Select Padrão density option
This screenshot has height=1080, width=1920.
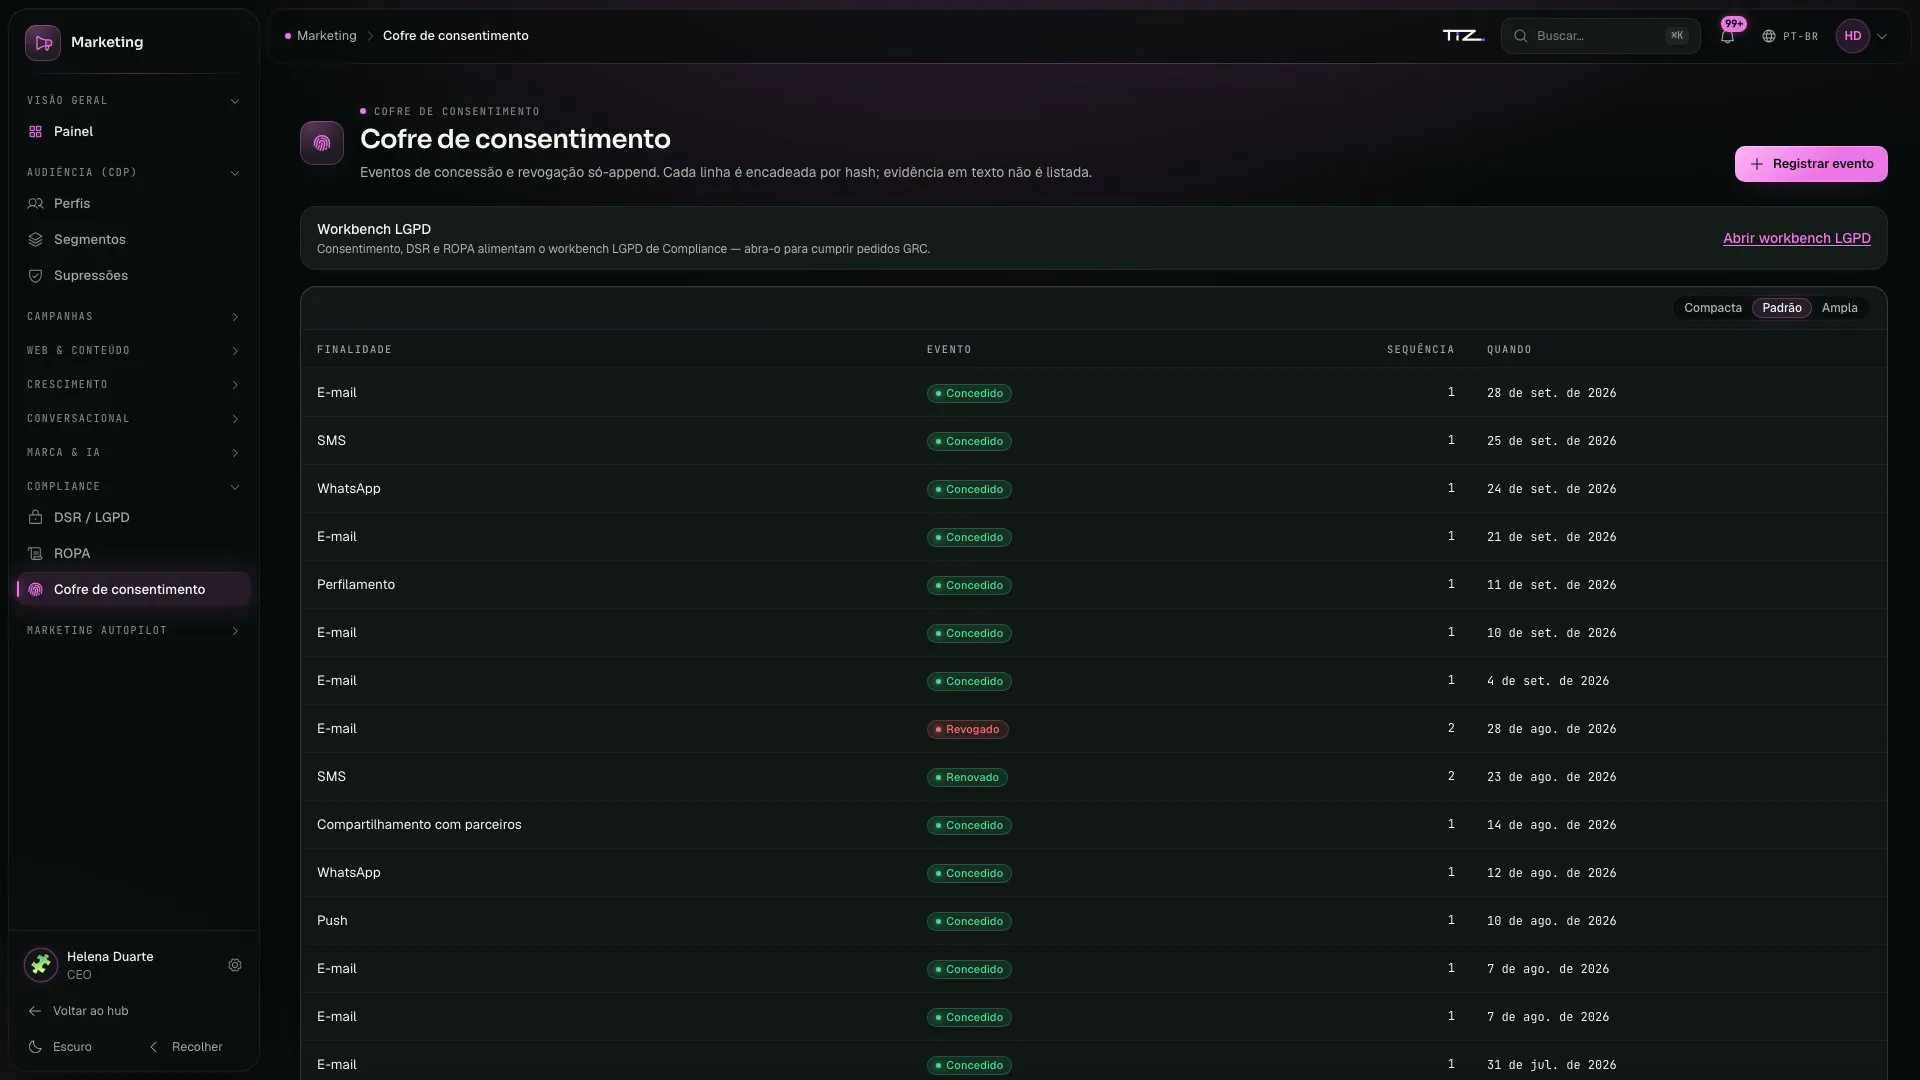(x=1782, y=308)
